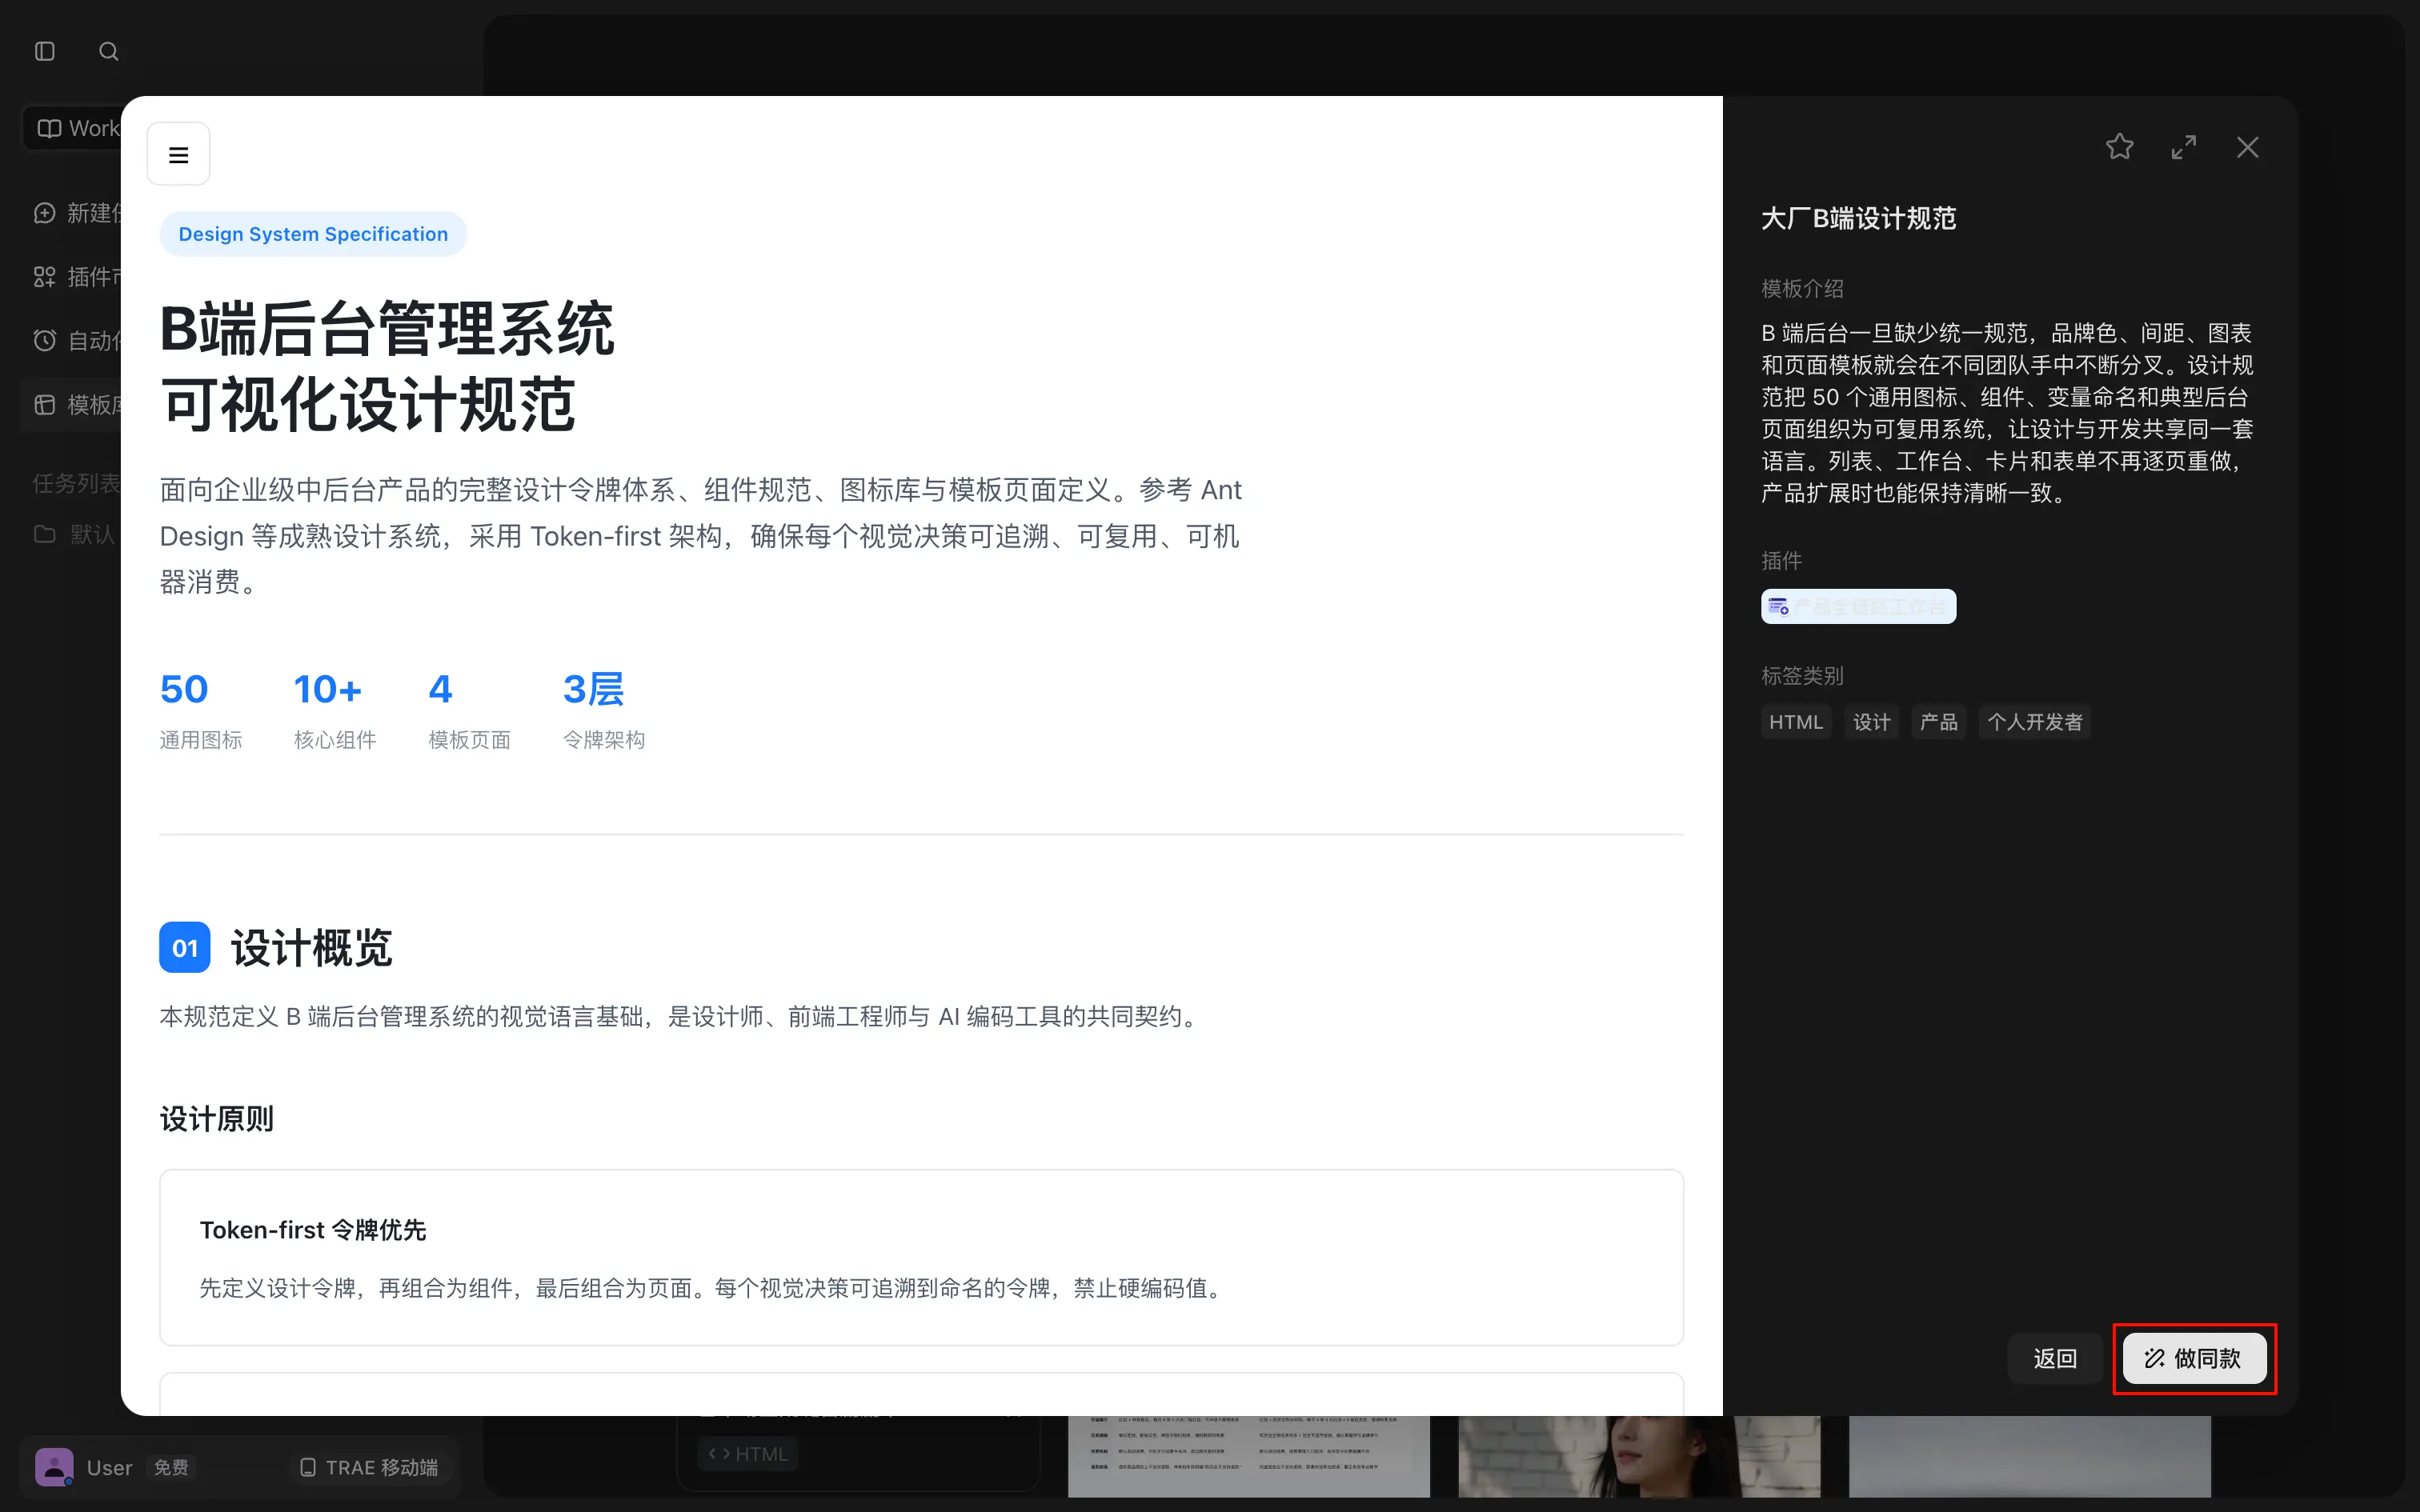Select the HTML tag chip
Image resolution: width=2420 pixels, height=1512 pixels.
click(x=1795, y=722)
